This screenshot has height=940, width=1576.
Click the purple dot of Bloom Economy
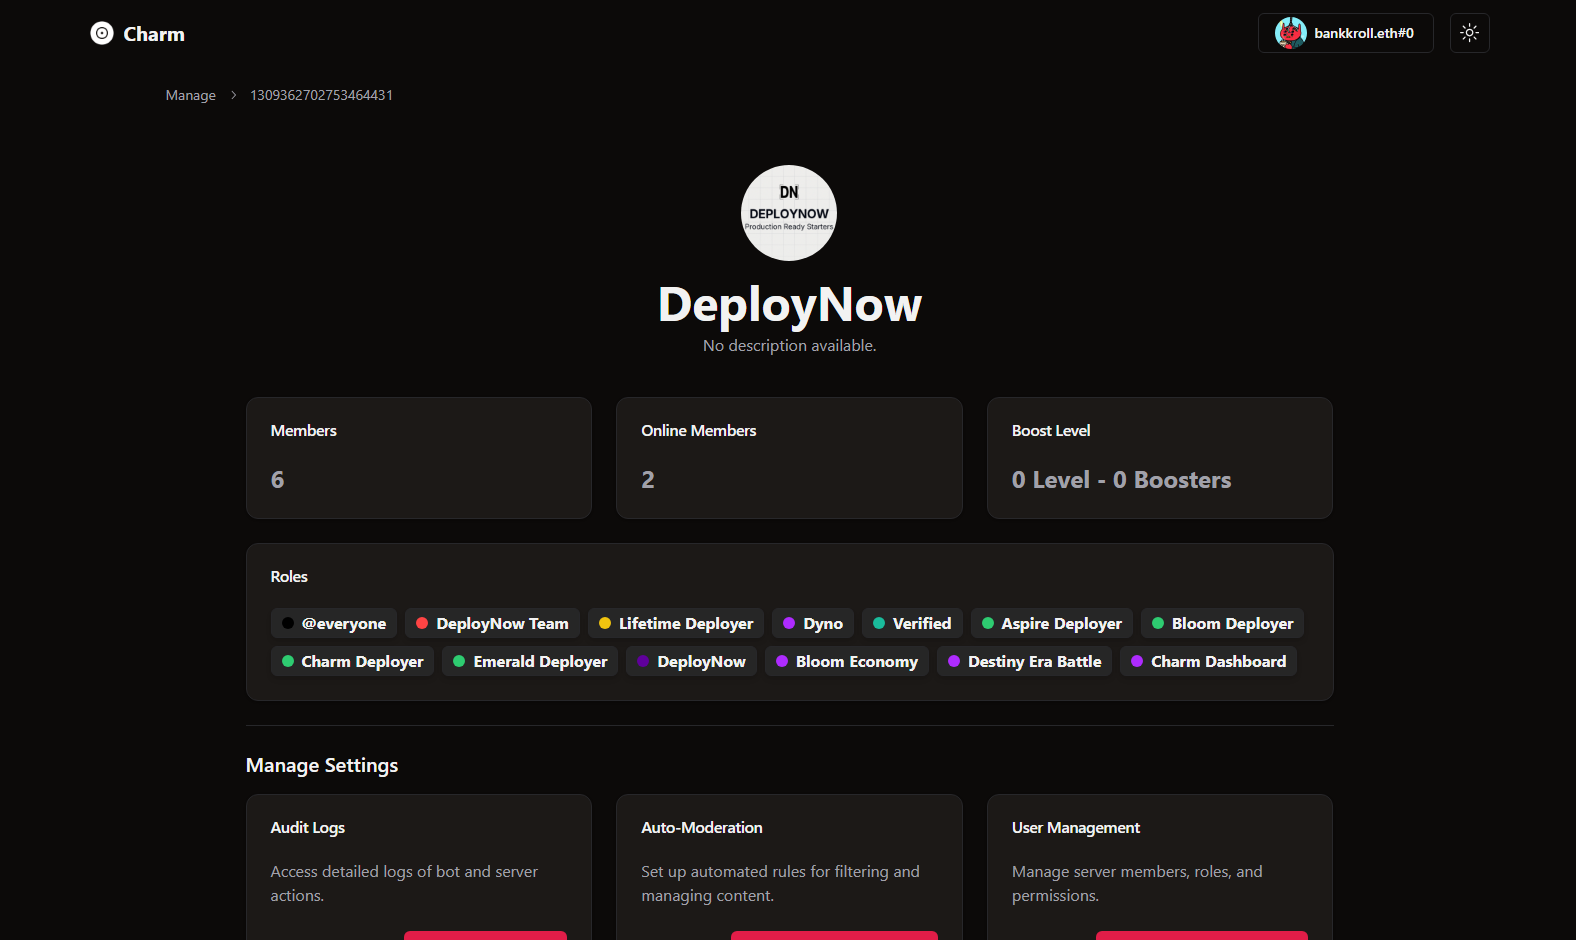[782, 661]
